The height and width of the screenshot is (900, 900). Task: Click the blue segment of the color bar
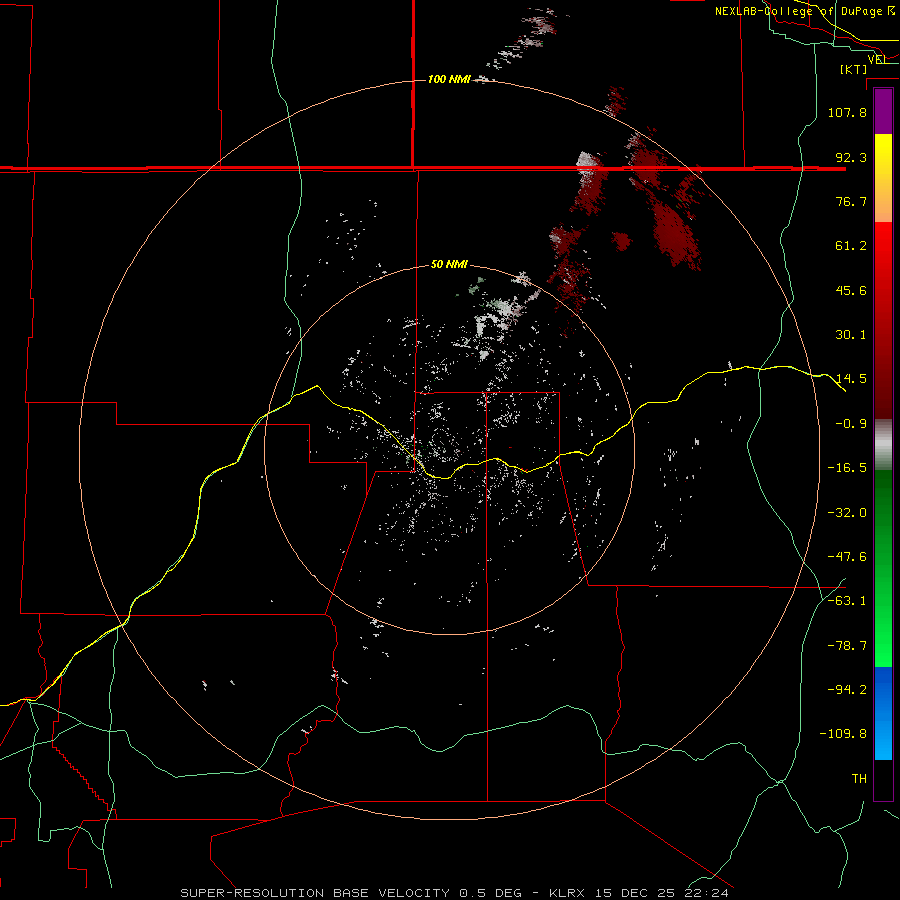coord(883,713)
